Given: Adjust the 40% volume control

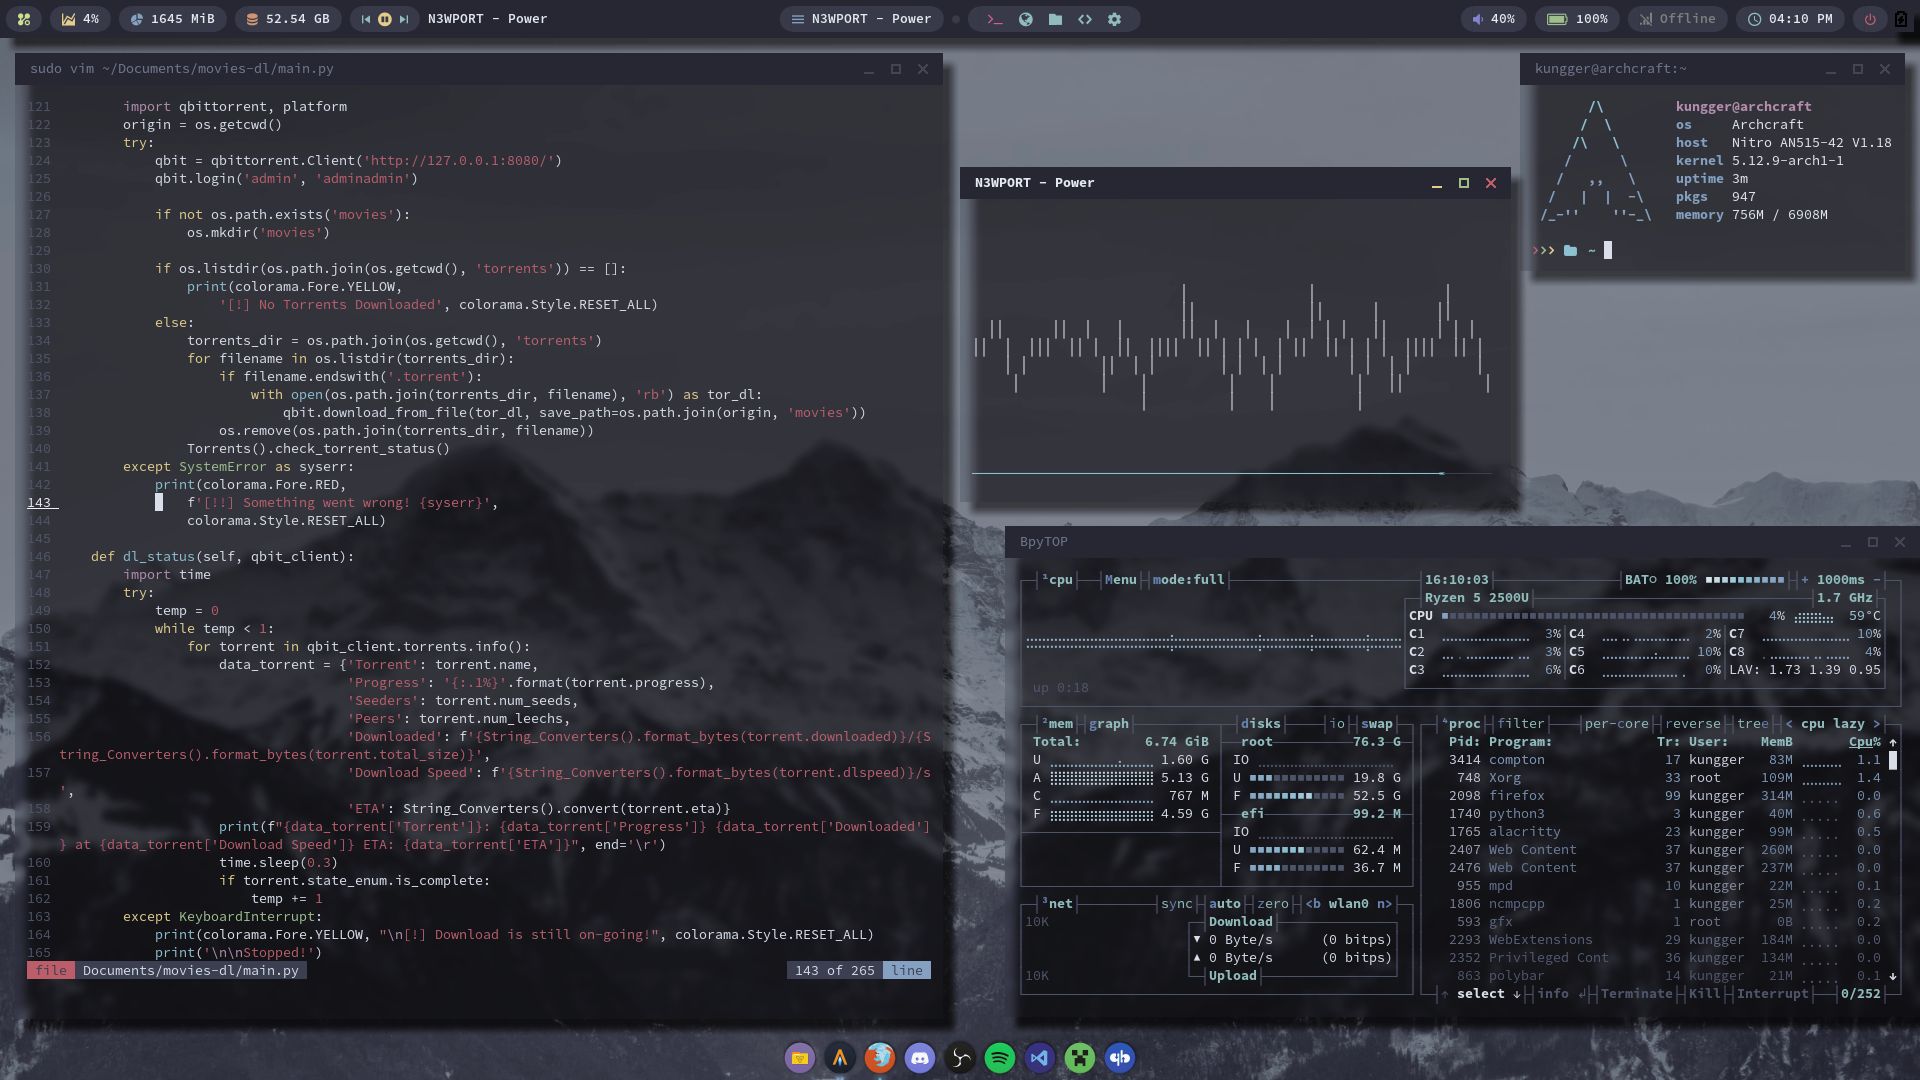Looking at the screenshot, I should point(1492,18).
